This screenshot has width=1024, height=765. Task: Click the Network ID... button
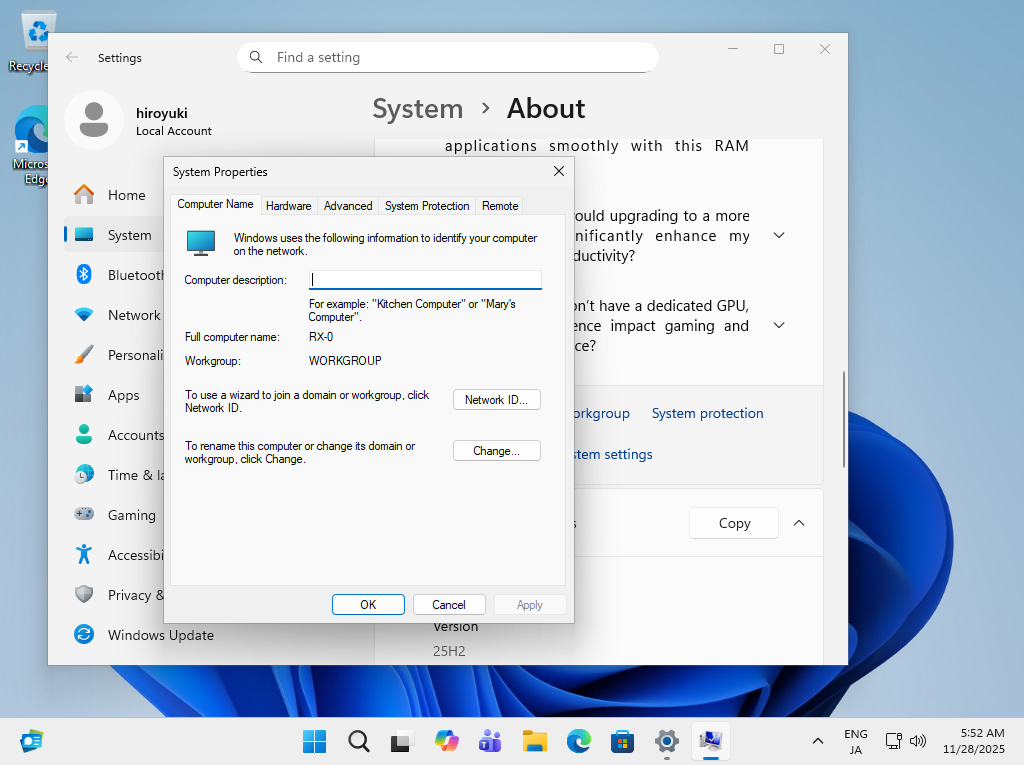pyautogui.click(x=497, y=400)
